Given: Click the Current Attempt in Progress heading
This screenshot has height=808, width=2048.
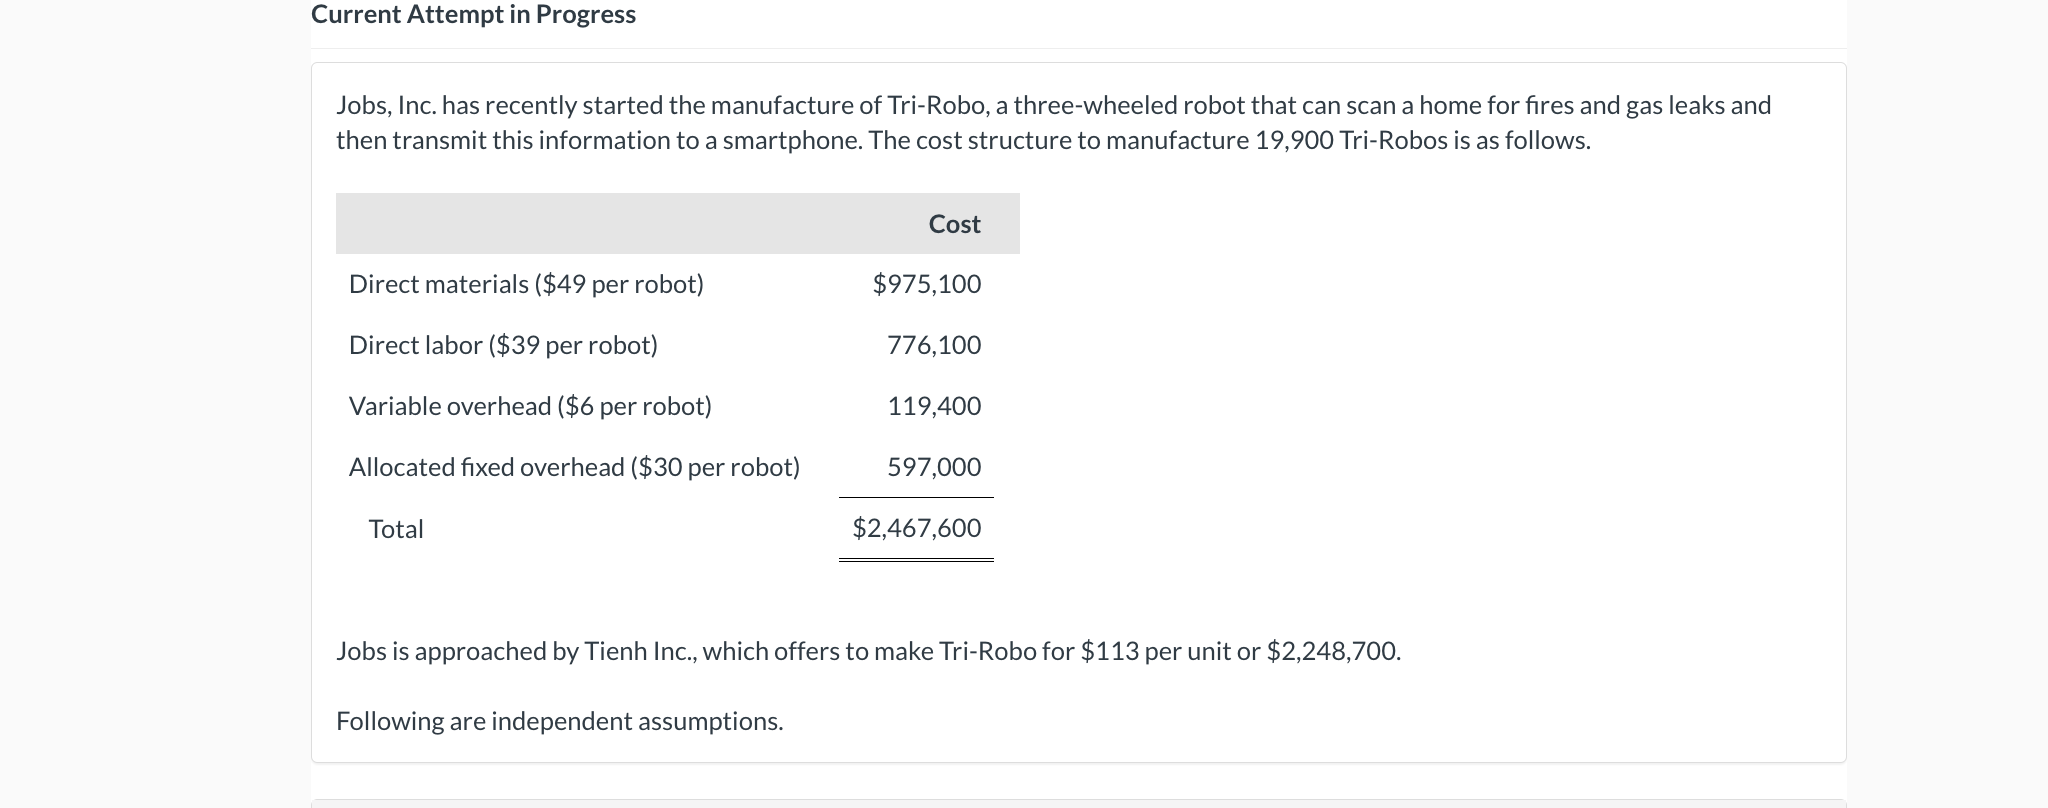Looking at the screenshot, I should tap(472, 14).
